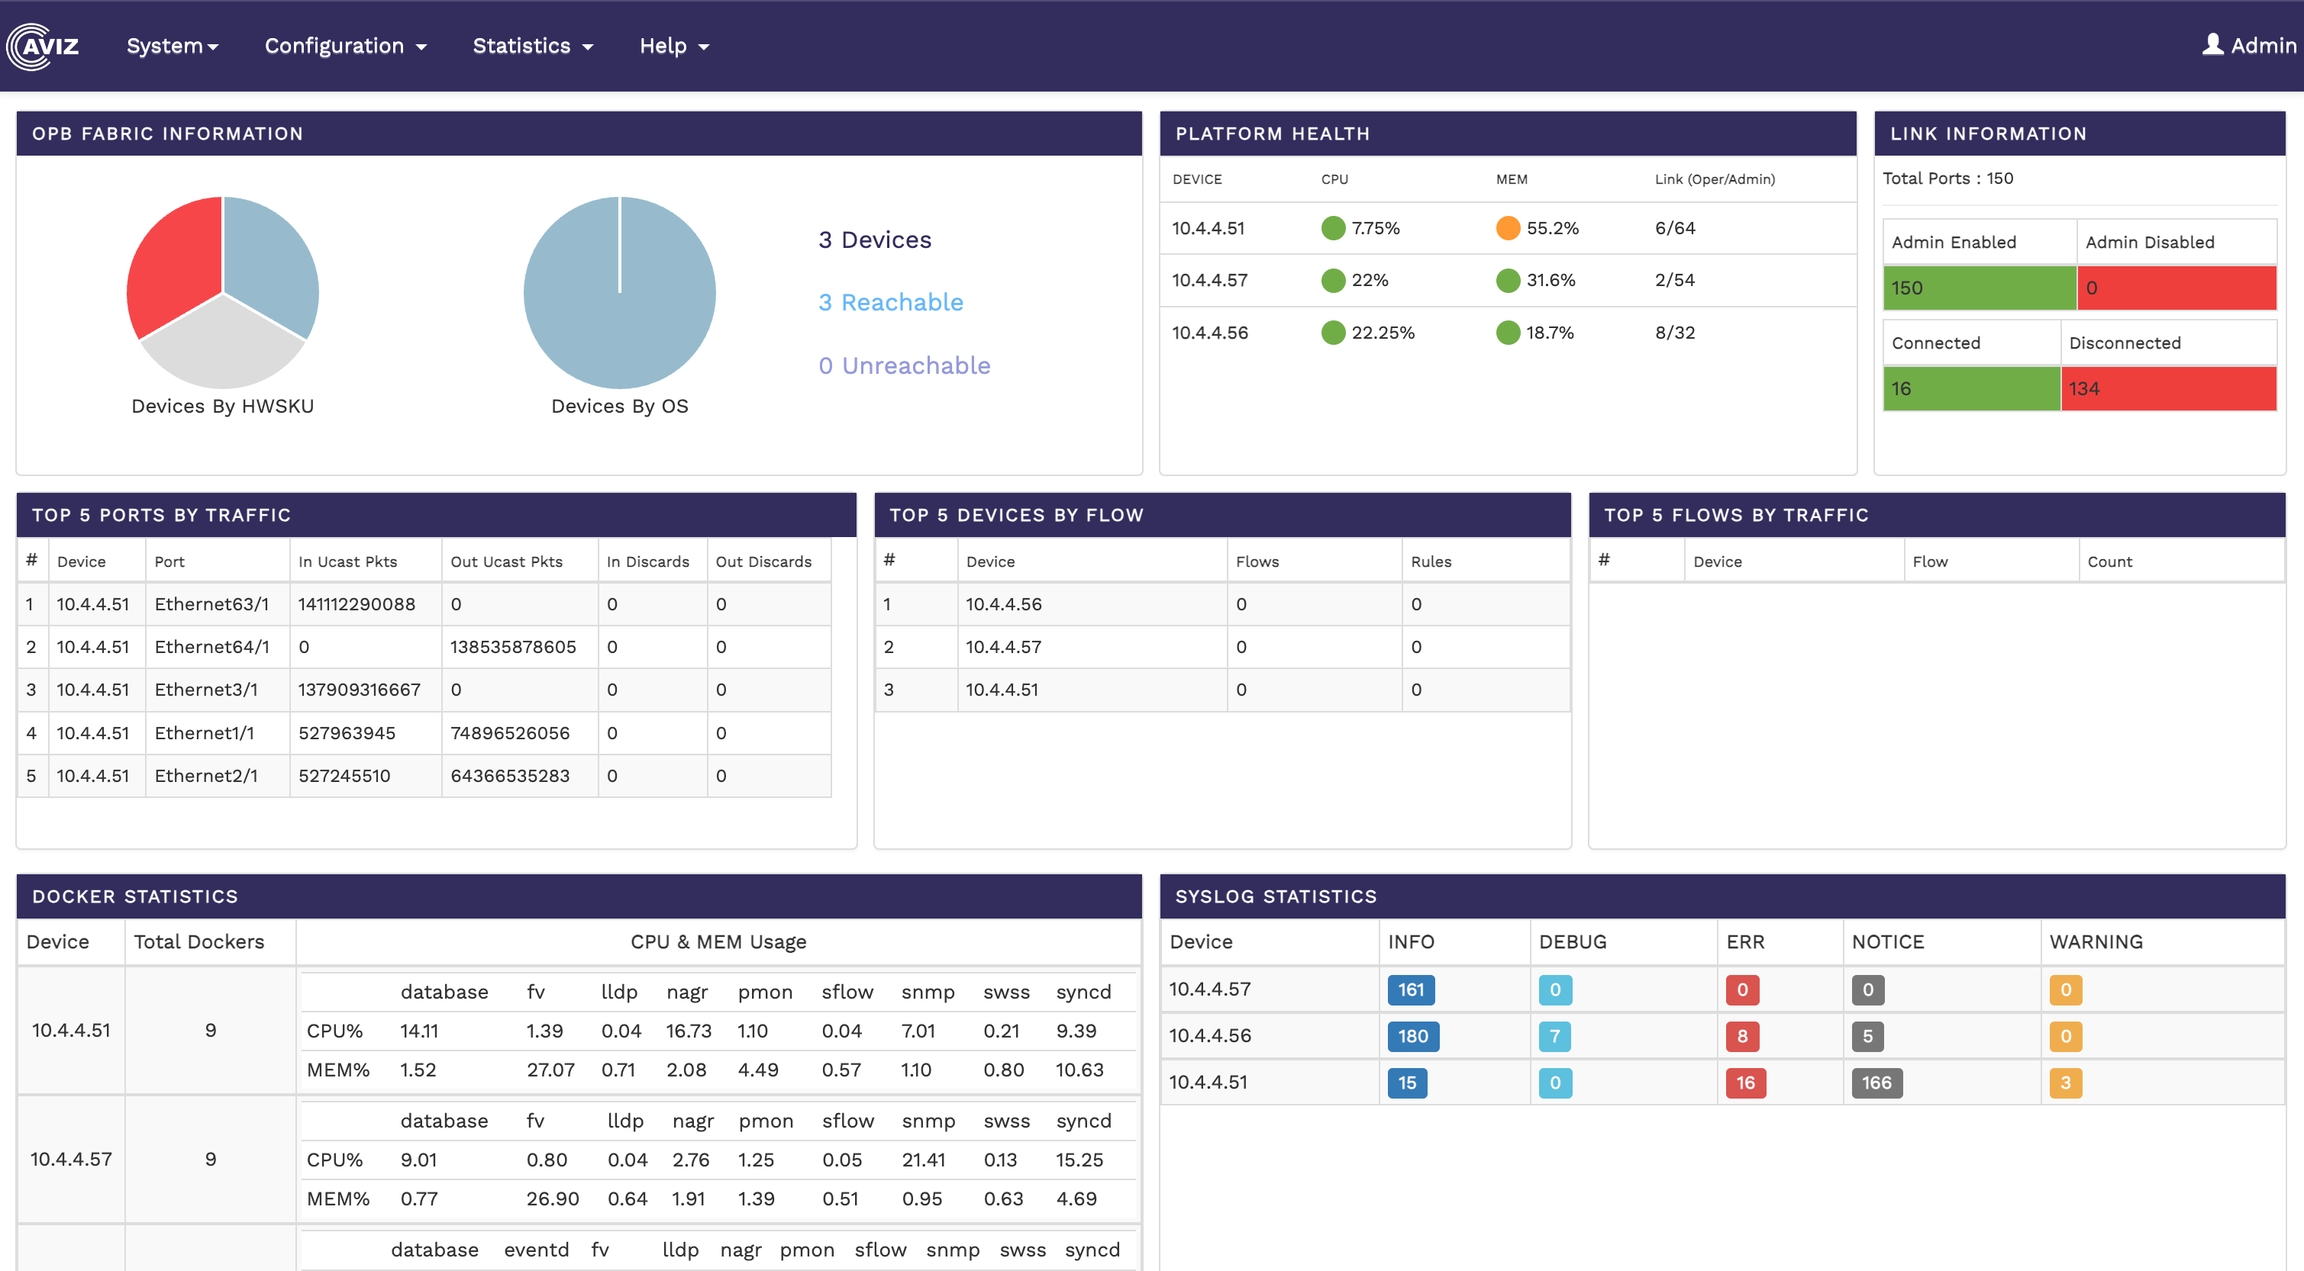Viewport: 2304px width, 1271px height.
Task: Click the 0 Unreachable devices link
Action: click(x=904, y=366)
